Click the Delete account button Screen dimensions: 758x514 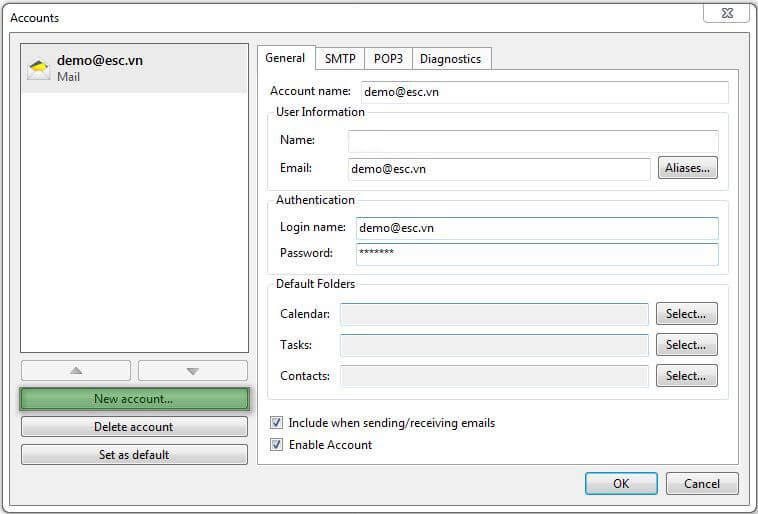click(134, 426)
